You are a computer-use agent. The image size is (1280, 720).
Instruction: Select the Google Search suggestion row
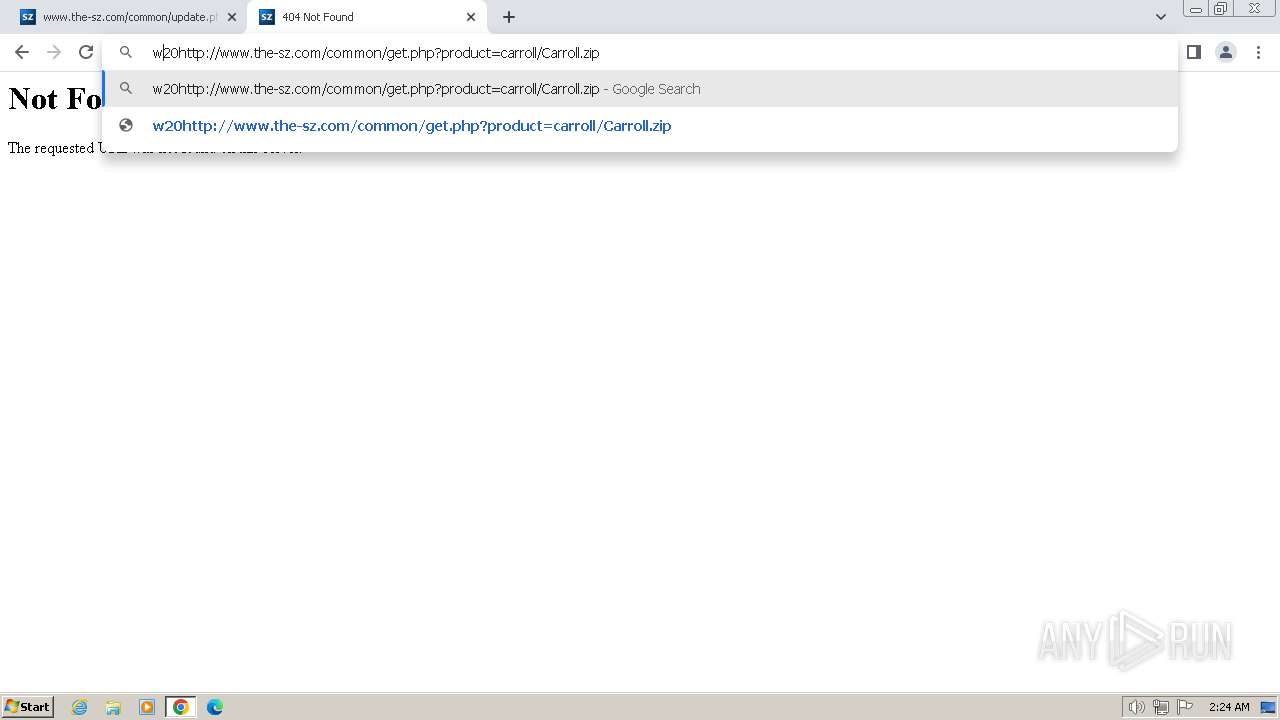(640, 89)
